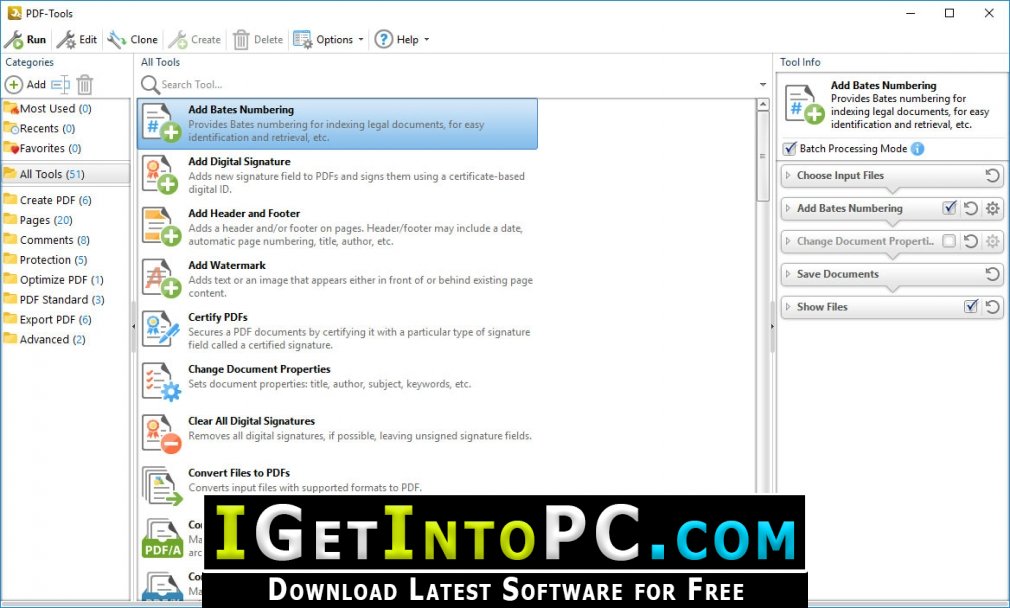Select the Add Header and Footer icon
Screen dimensions: 1010x608
(x=161, y=227)
